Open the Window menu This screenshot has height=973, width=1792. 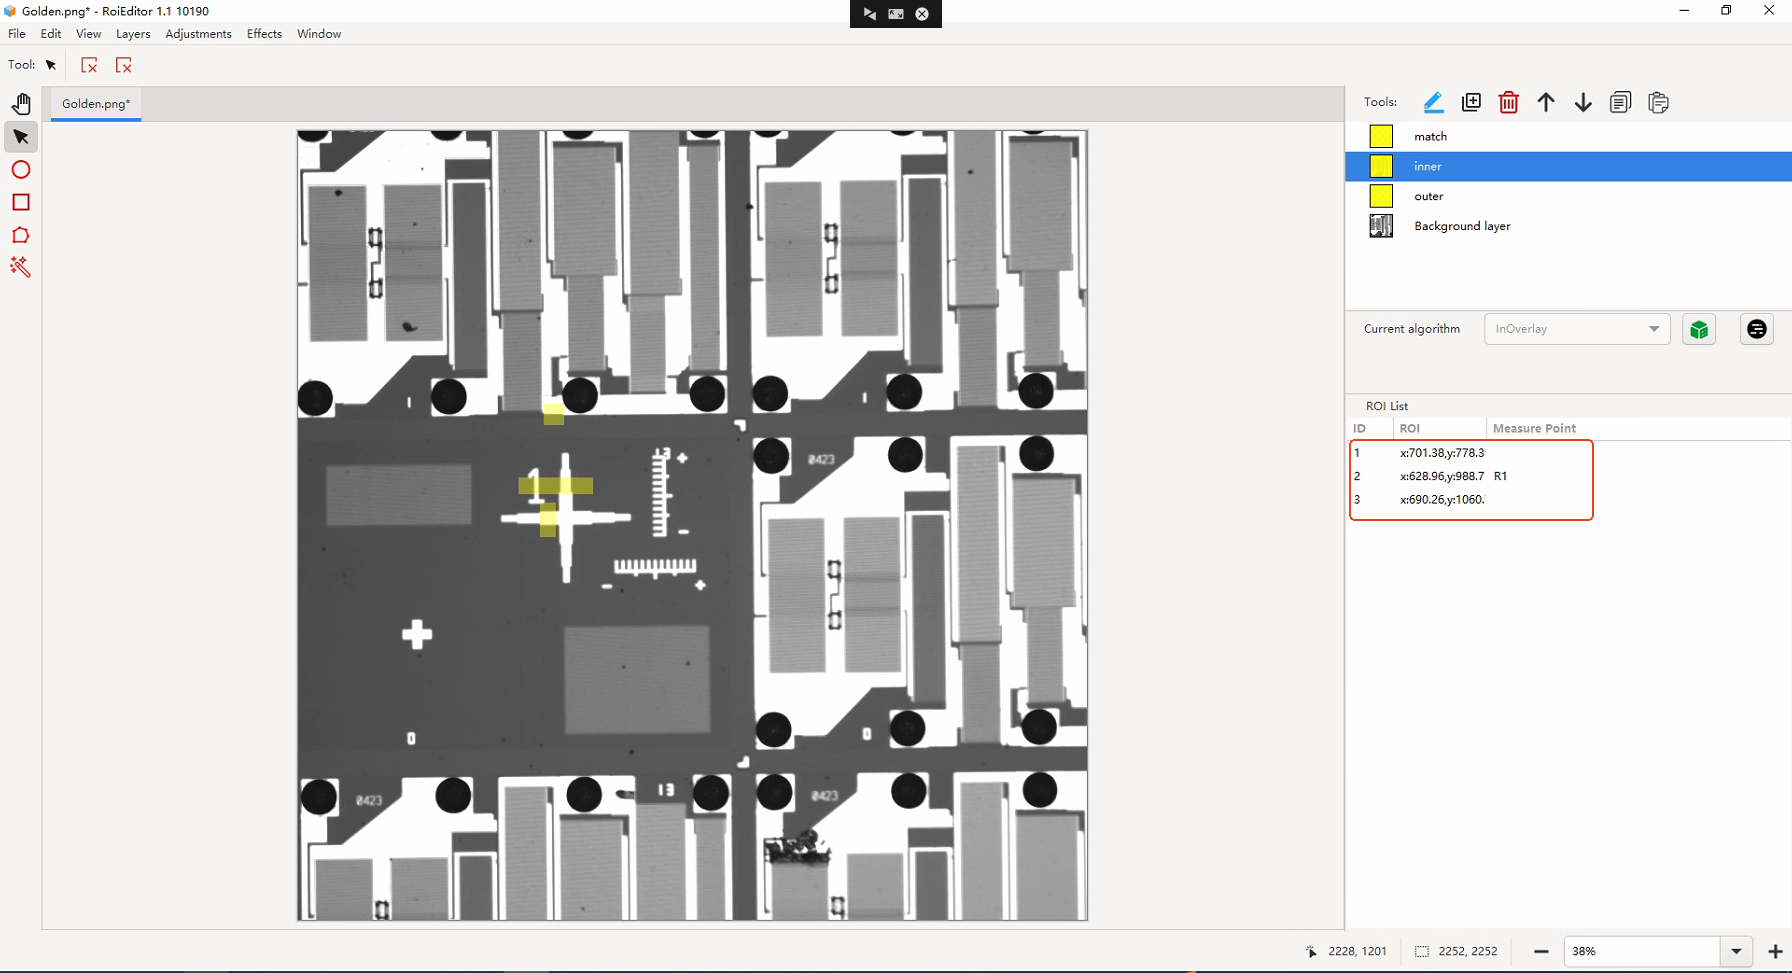pos(319,34)
